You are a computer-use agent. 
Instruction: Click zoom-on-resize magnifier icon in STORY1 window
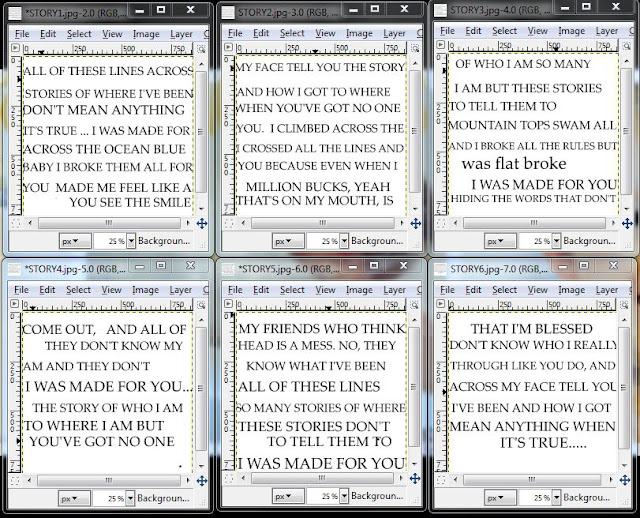click(201, 49)
